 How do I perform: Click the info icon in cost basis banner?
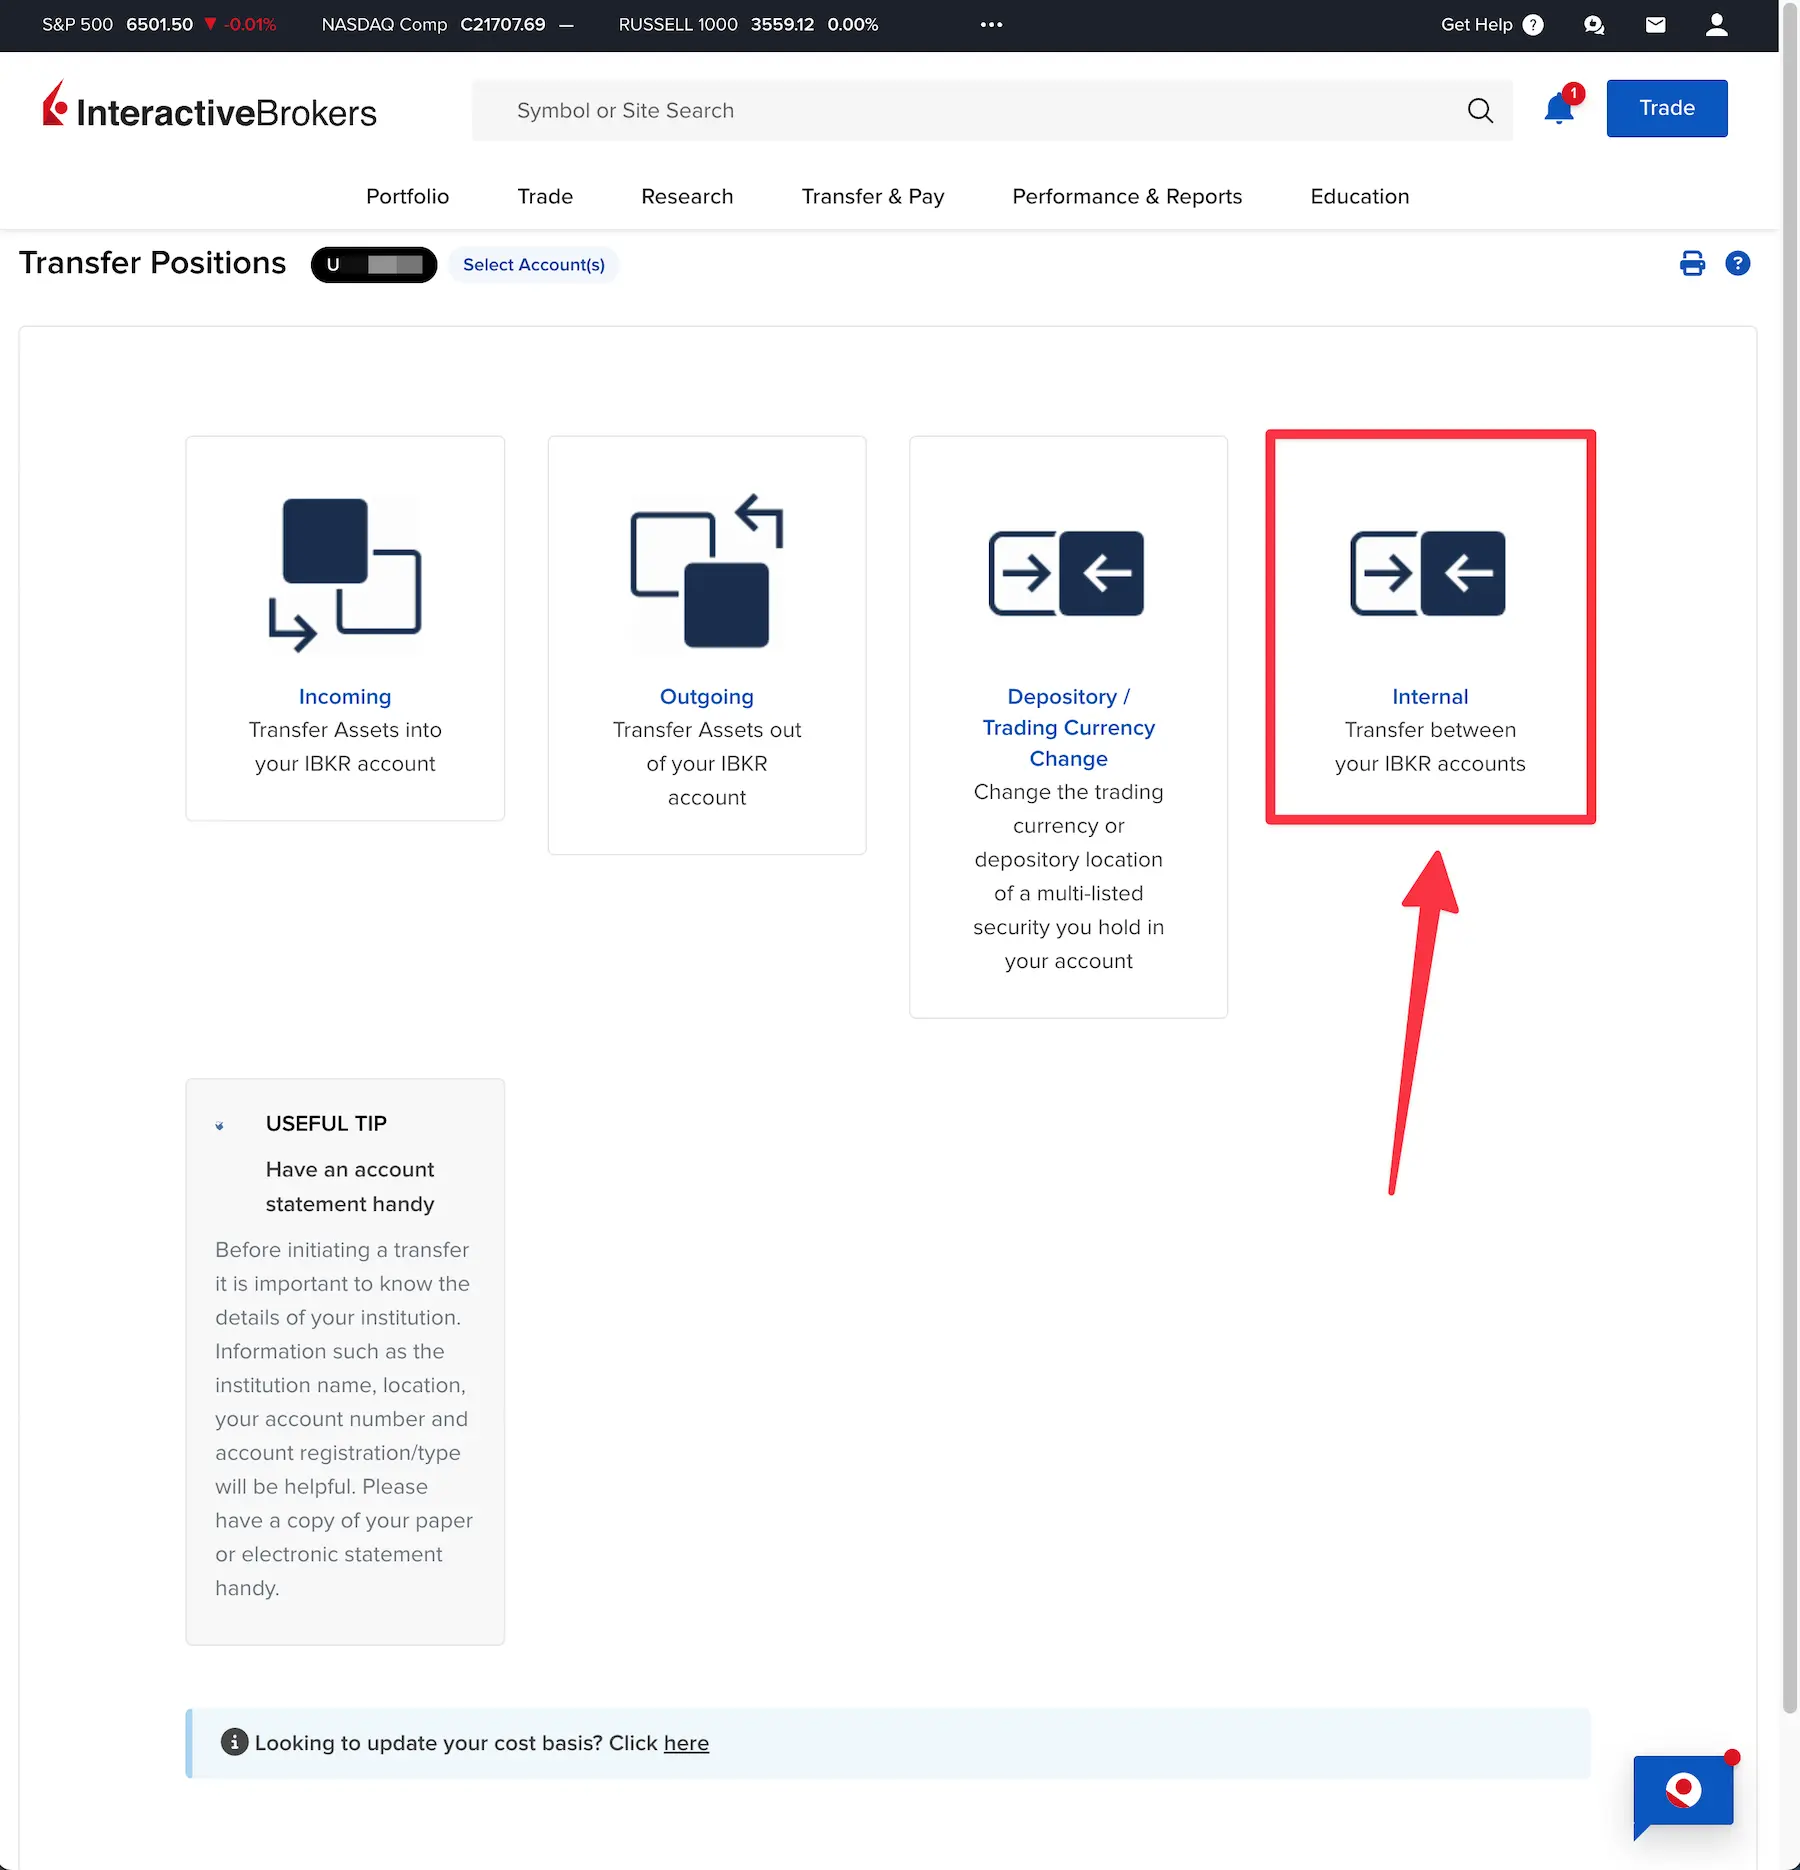(234, 1742)
